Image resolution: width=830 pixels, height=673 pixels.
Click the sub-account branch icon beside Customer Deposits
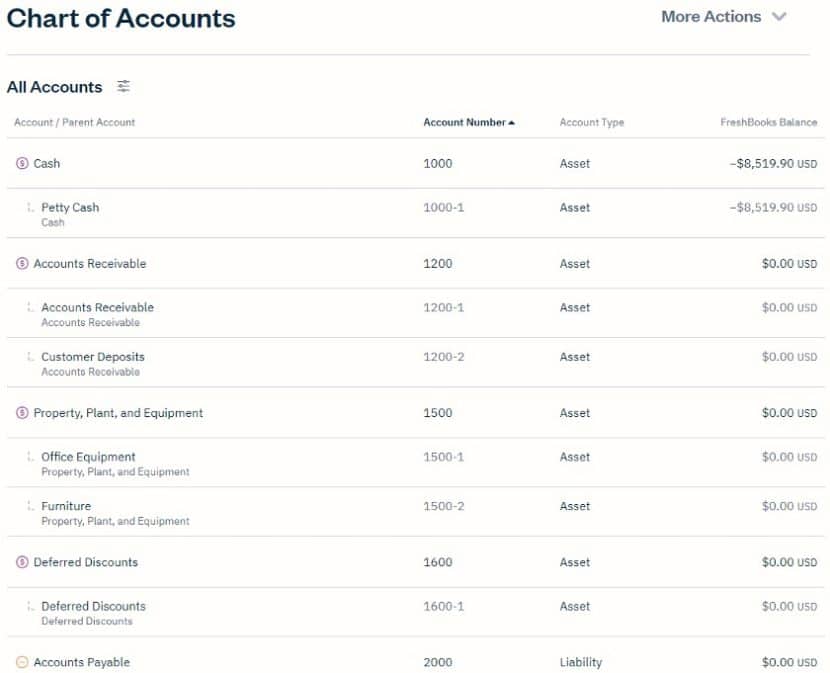[28, 356]
